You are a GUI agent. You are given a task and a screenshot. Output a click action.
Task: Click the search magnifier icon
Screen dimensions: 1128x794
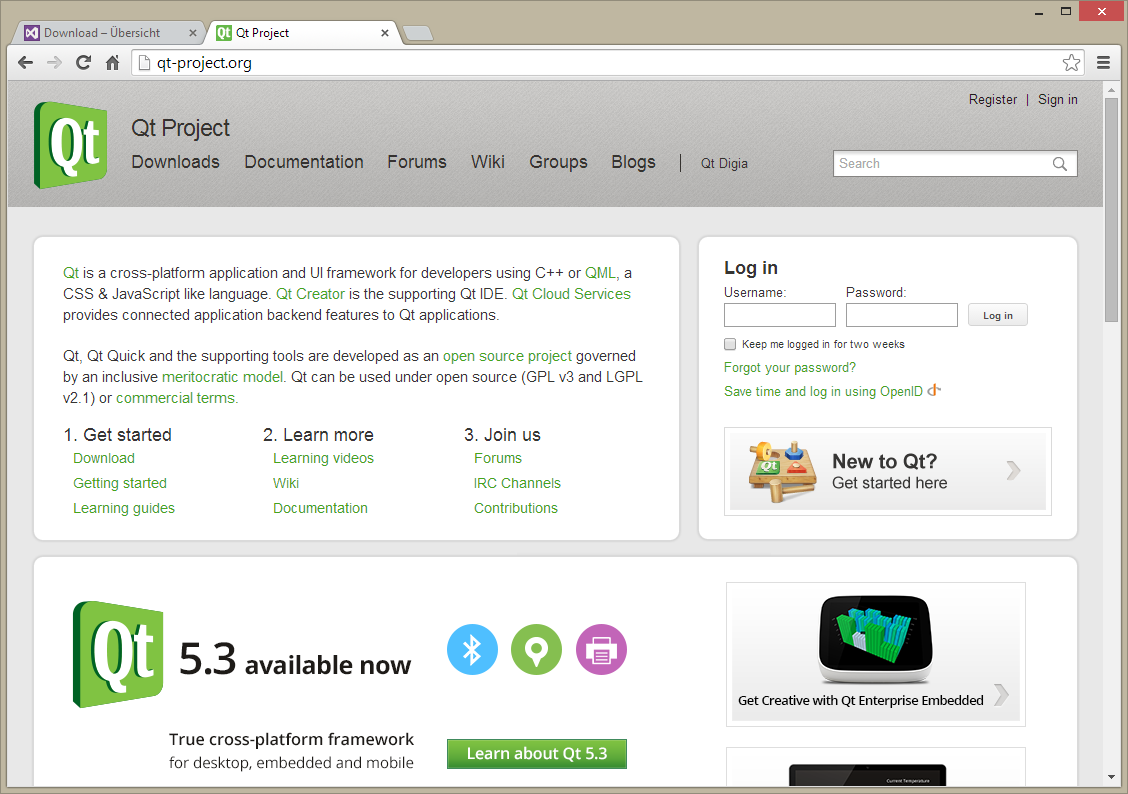tap(1060, 163)
